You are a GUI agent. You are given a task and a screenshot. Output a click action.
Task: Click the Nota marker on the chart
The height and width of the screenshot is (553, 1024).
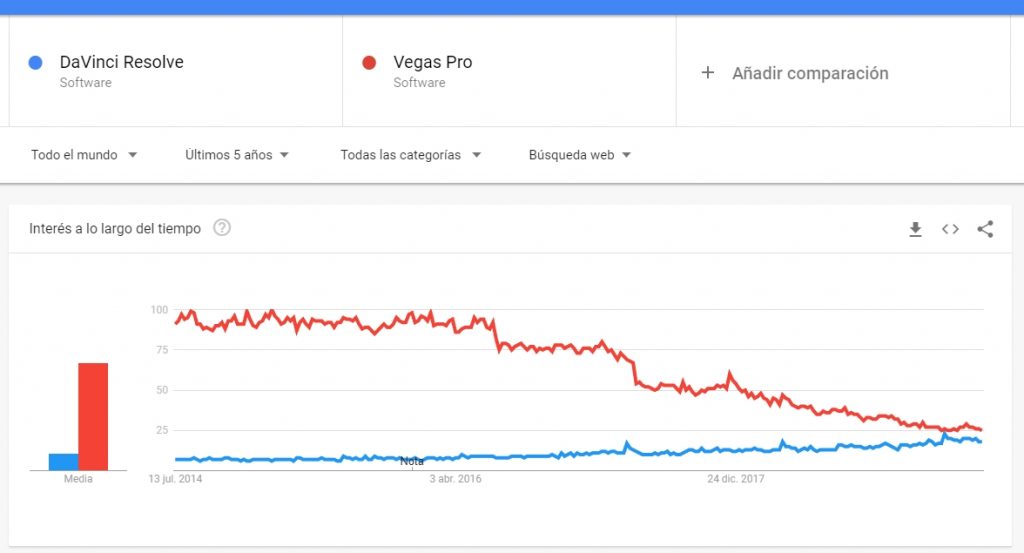click(412, 461)
